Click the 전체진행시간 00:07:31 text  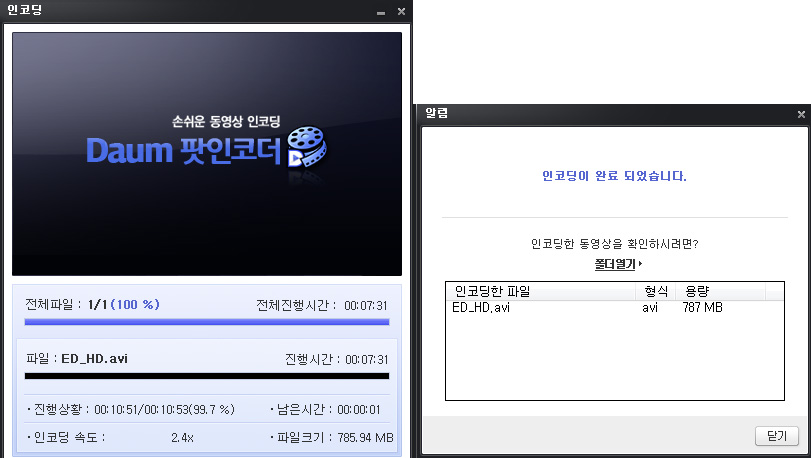pyautogui.click(x=322, y=306)
